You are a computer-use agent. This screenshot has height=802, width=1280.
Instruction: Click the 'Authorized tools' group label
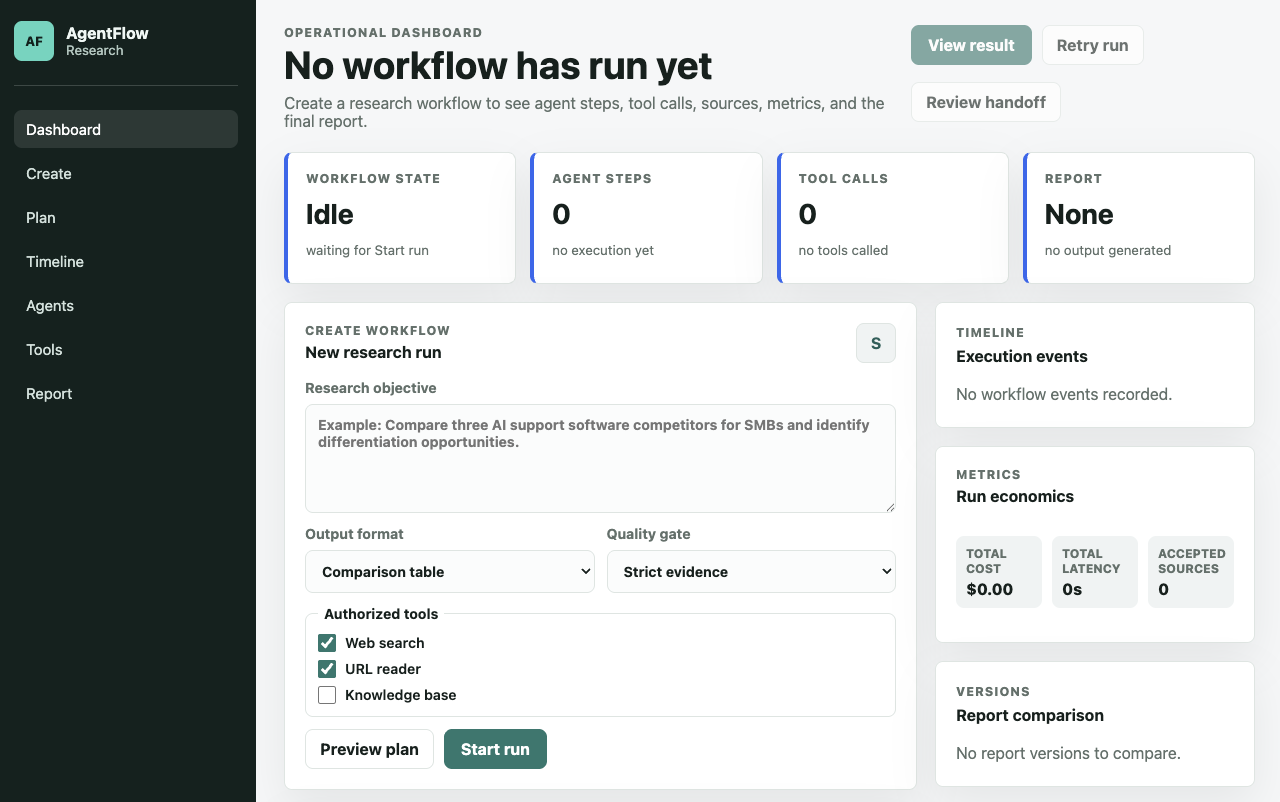(x=381, y=614)
